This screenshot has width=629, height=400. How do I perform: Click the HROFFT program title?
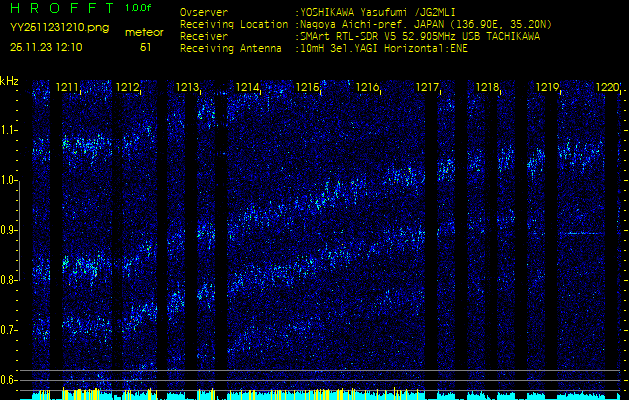click(62, 8)
